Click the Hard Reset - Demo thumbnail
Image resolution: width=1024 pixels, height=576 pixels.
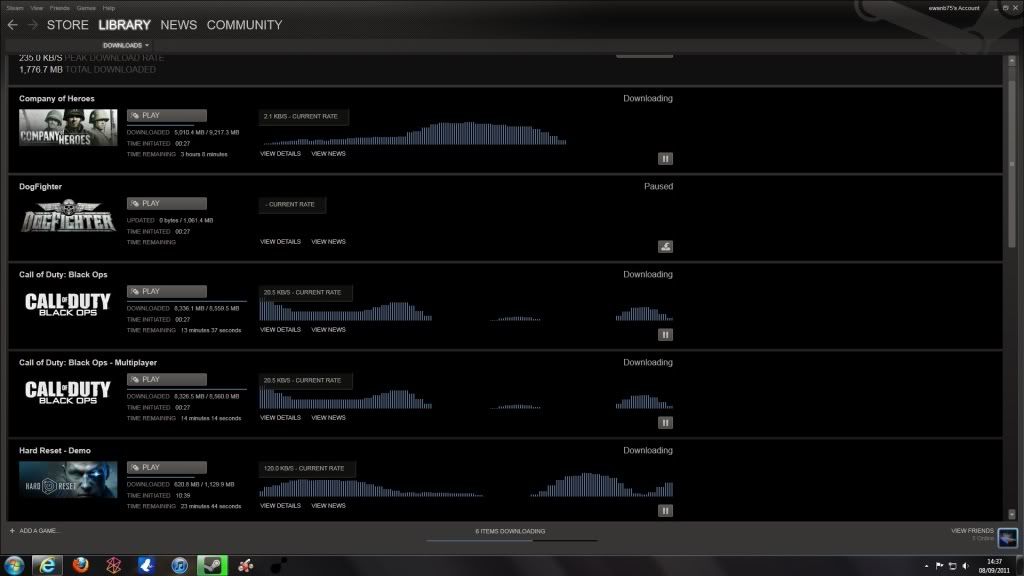tap(68, 480)
